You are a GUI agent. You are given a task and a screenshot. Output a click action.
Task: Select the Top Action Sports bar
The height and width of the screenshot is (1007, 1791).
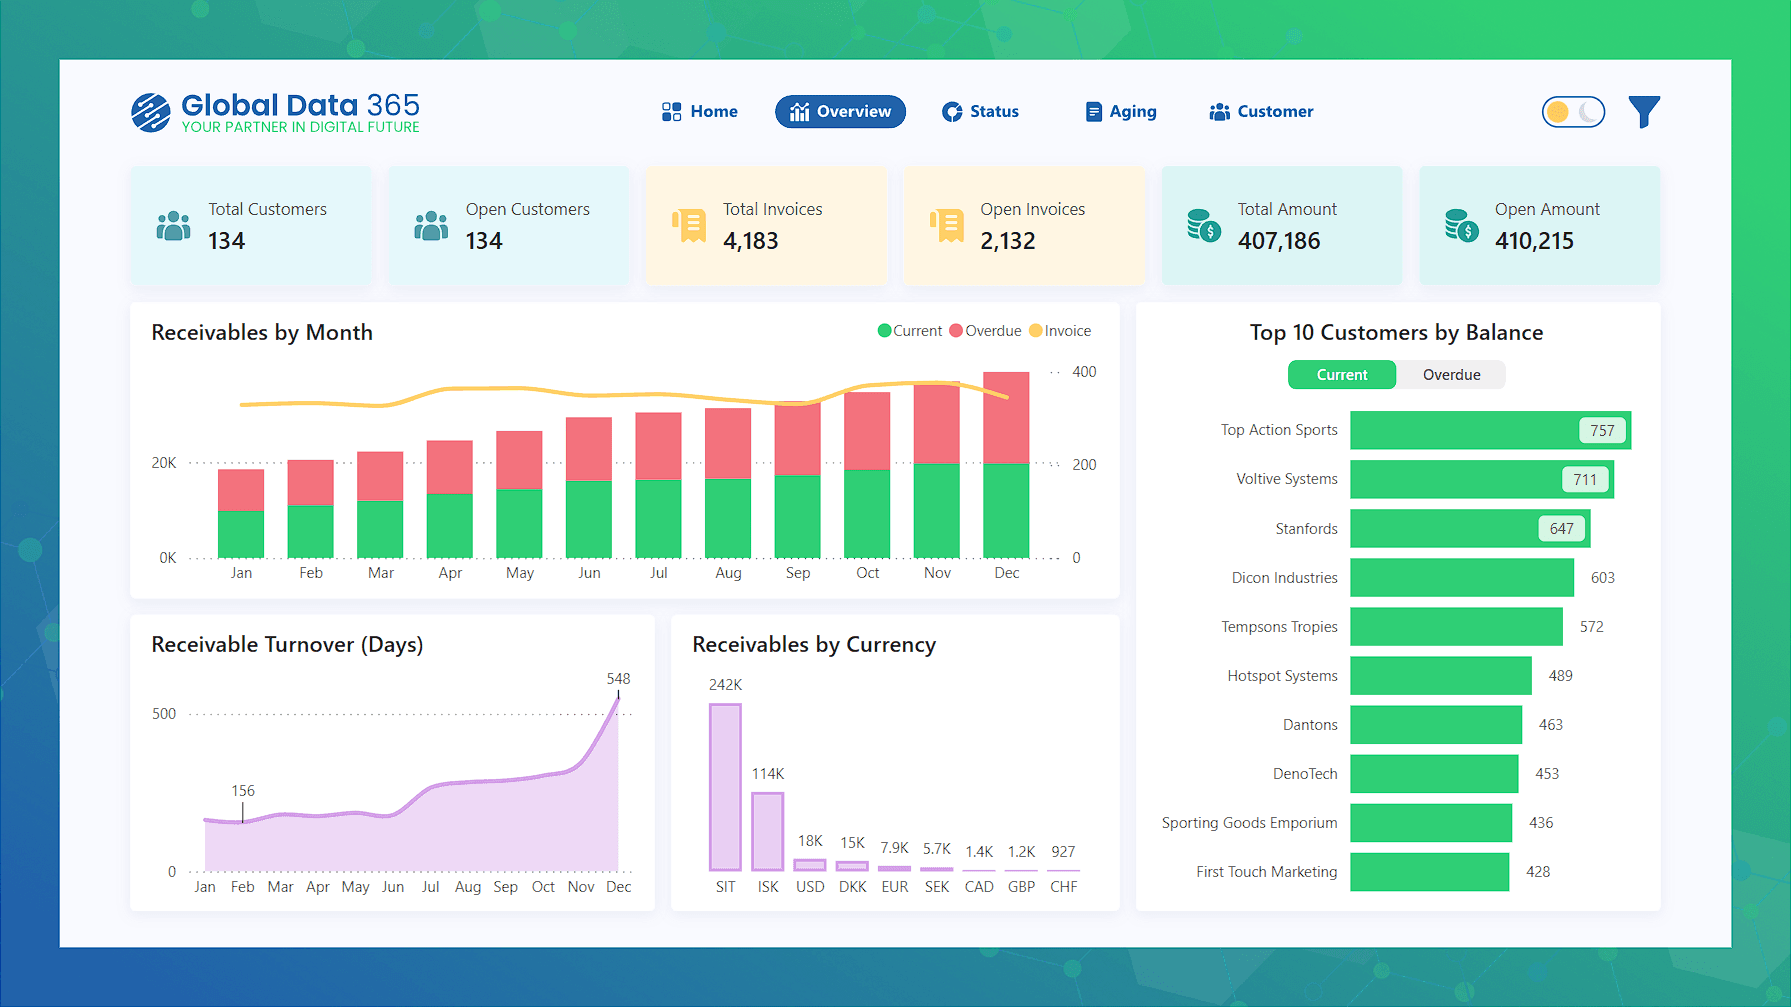pos(1491,430)
